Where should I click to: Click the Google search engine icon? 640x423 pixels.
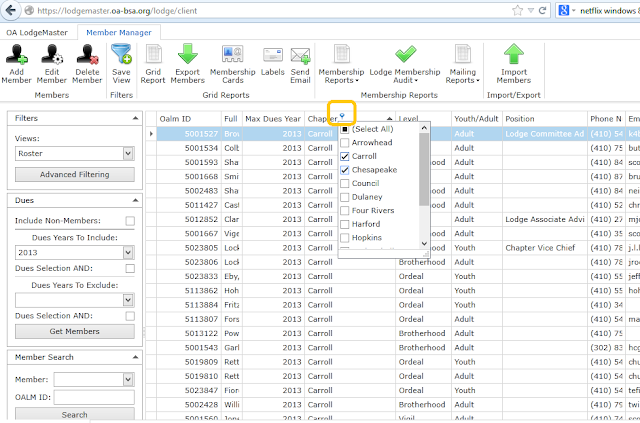(x=564, y=11)
